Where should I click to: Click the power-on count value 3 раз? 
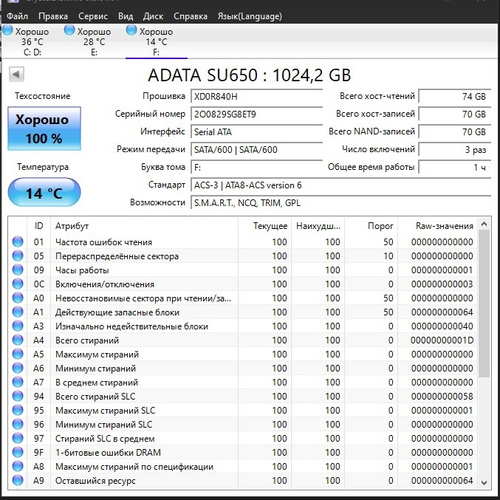[455, 150]
